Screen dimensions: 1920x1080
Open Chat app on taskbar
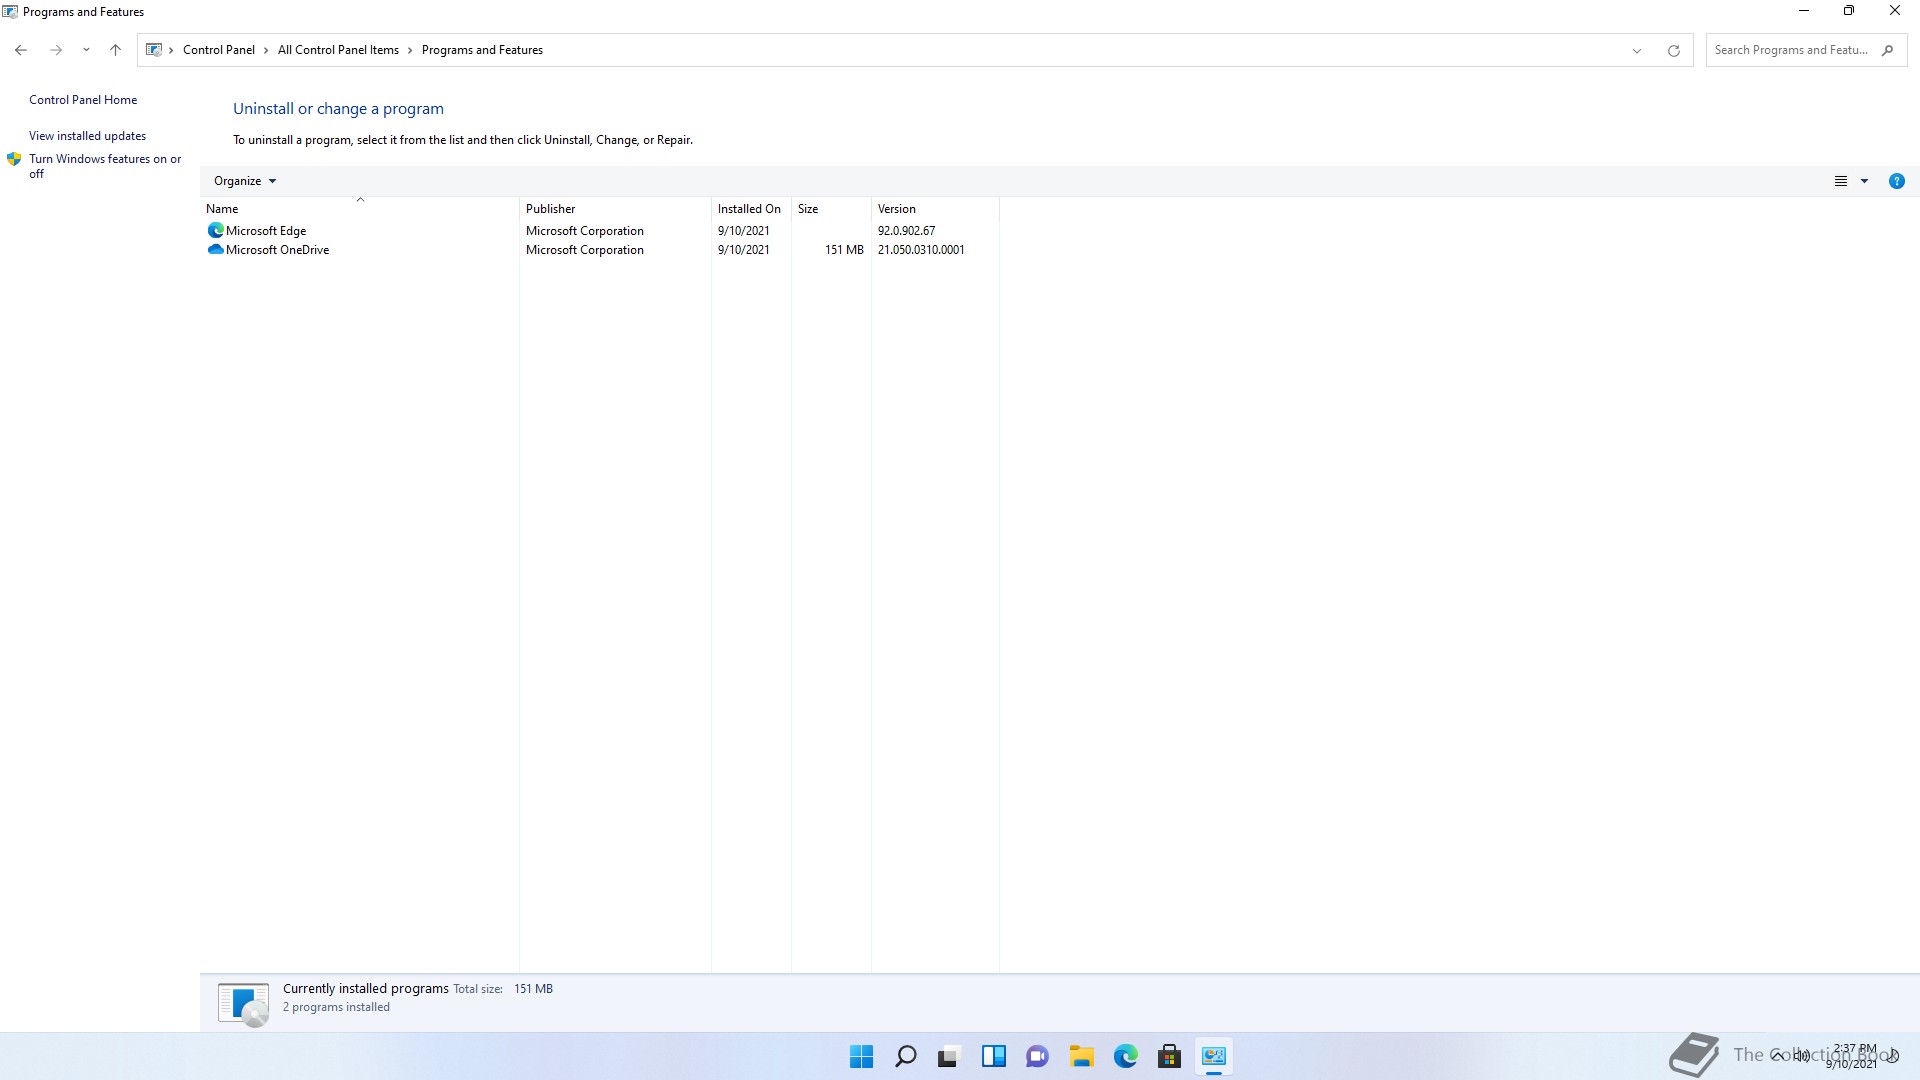point(1037,1056)
